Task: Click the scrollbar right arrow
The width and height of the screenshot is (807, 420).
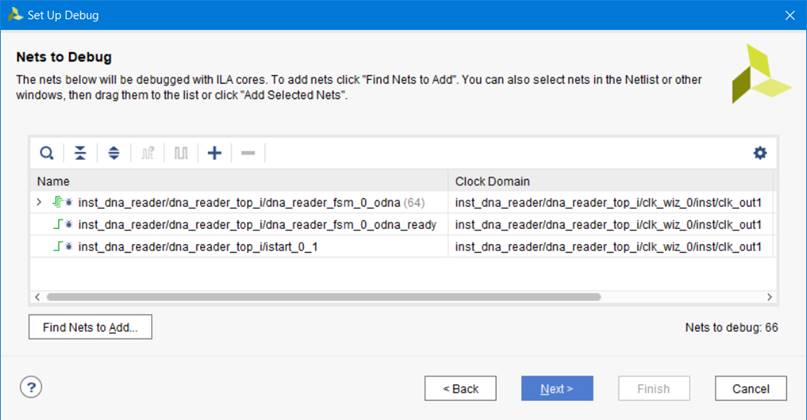Action: [x=769, y=297]
